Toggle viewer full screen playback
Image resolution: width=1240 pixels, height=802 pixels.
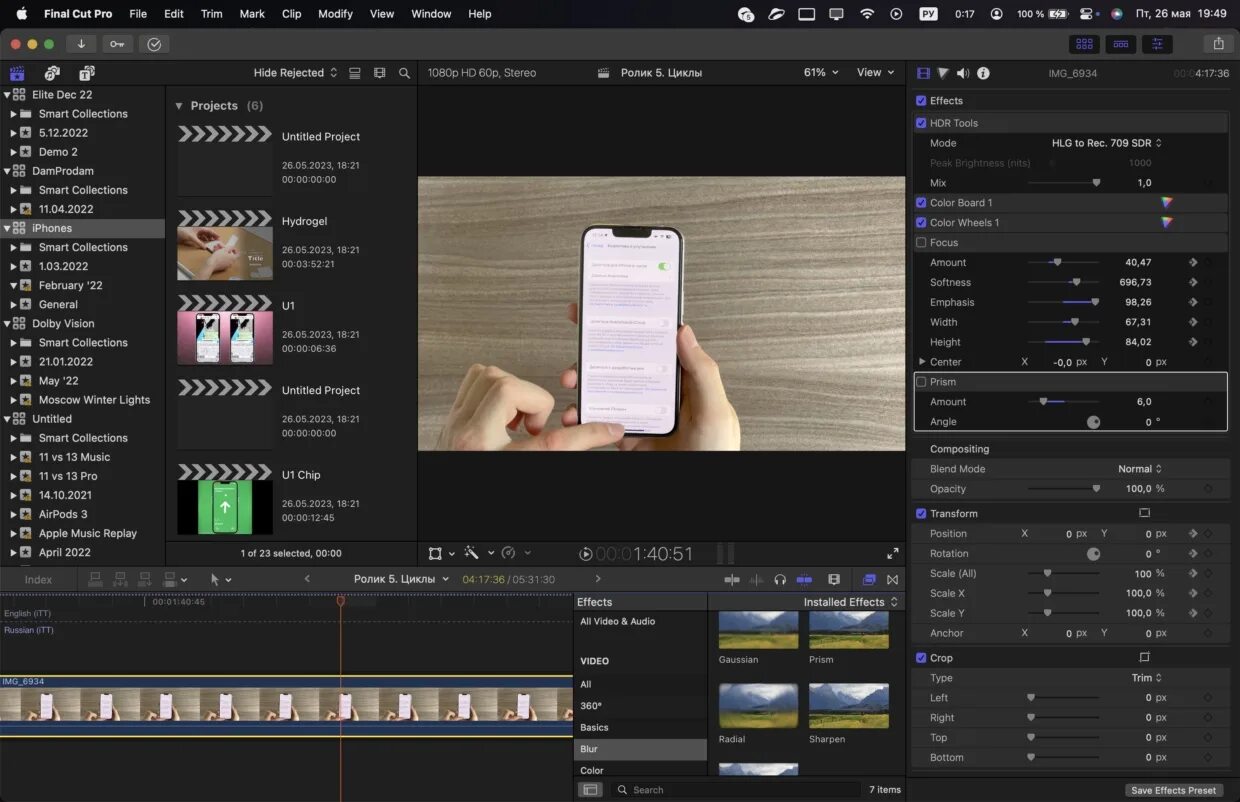point(892,553)
